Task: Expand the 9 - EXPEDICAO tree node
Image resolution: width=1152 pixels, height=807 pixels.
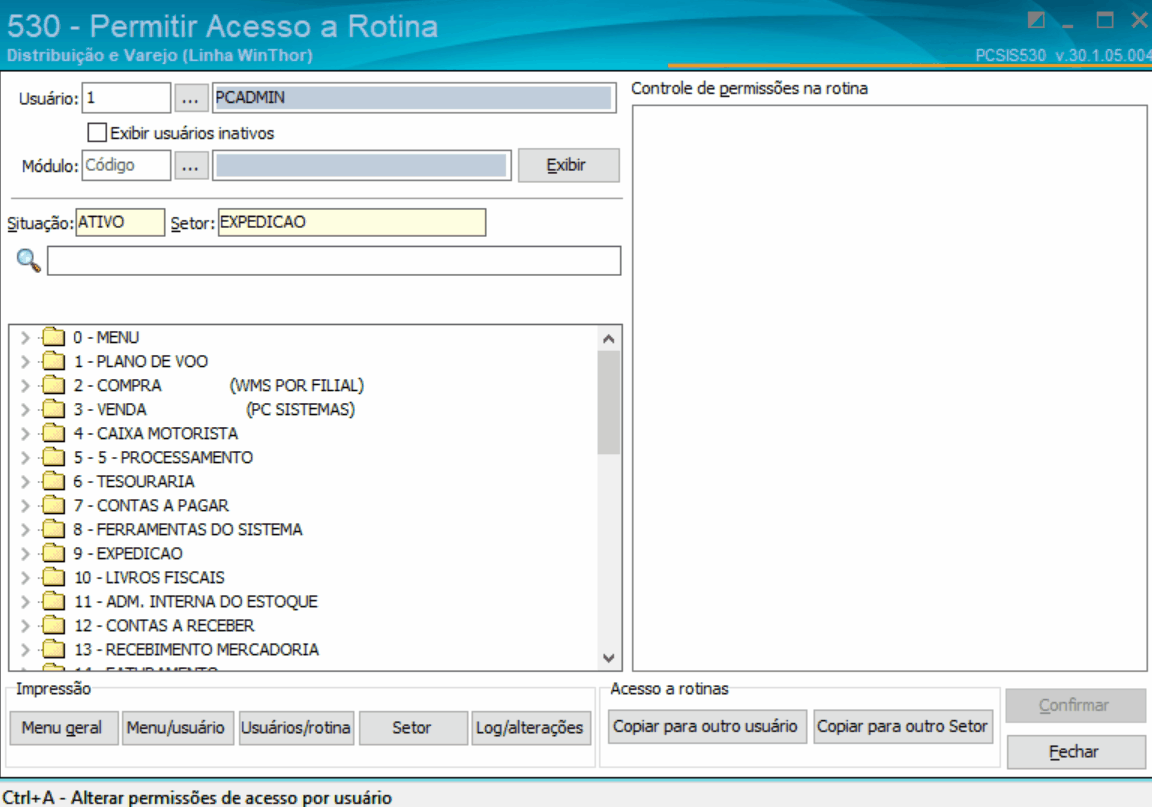Action: click(x=25, y=553)
